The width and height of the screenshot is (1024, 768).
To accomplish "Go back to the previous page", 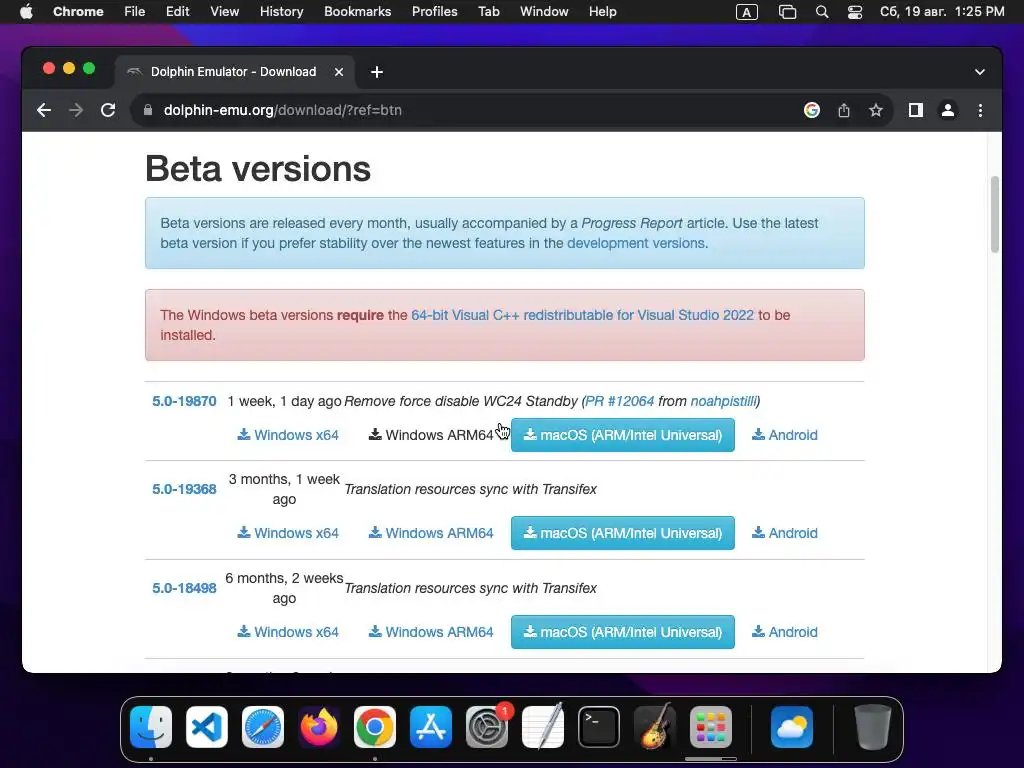I will (44, 110).
